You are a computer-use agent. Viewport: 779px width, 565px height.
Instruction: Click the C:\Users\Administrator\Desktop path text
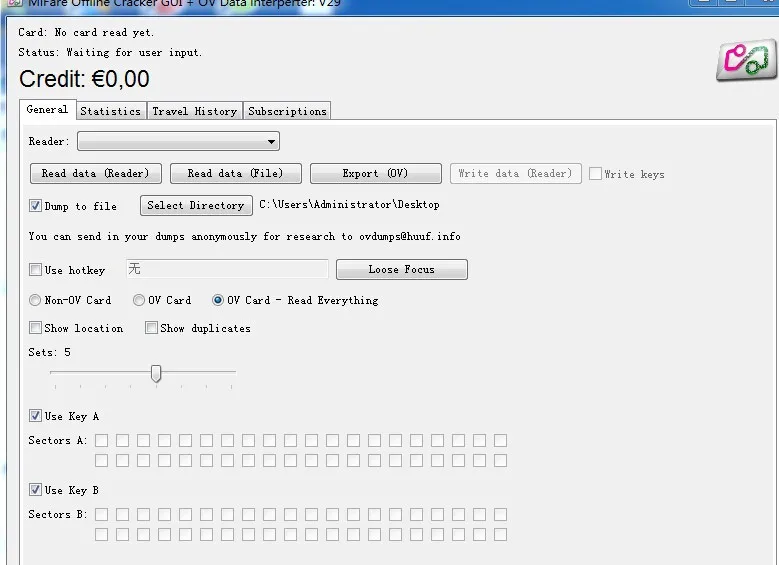coord(349,204)
